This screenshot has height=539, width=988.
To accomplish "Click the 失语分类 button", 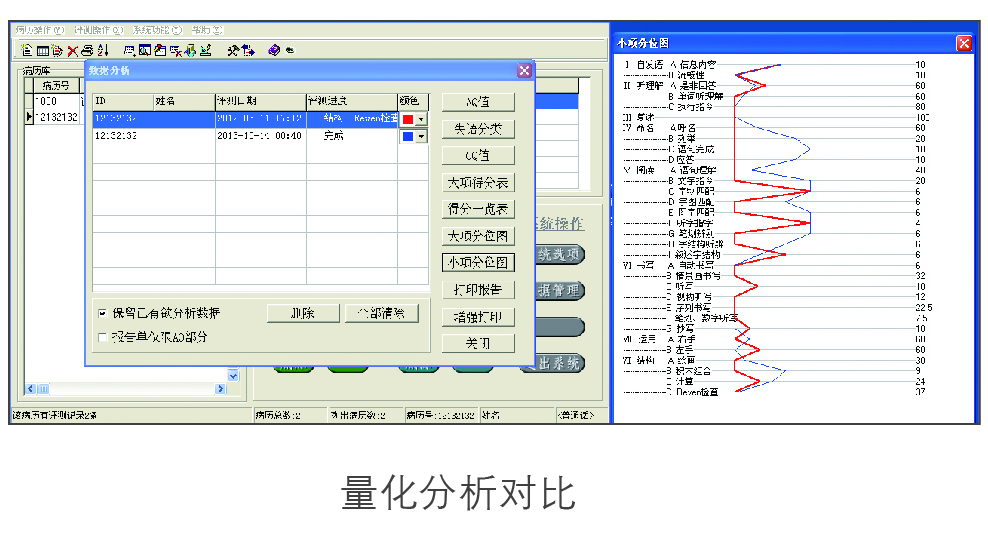I will 478,129.
